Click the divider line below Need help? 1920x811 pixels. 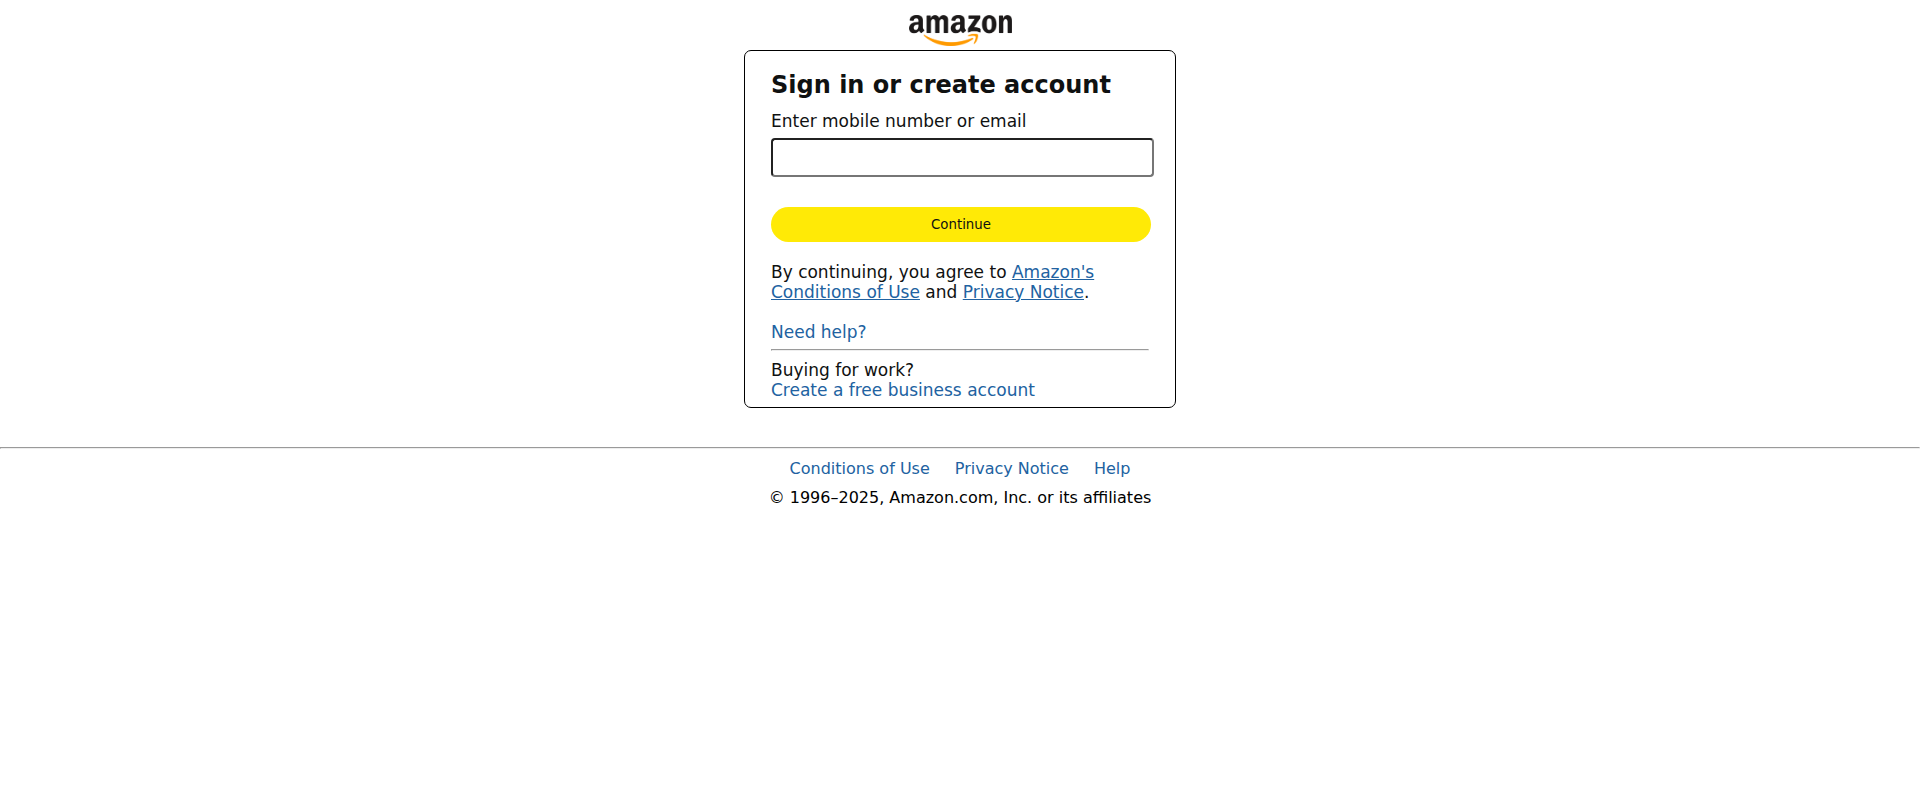(x=960, y=350)
